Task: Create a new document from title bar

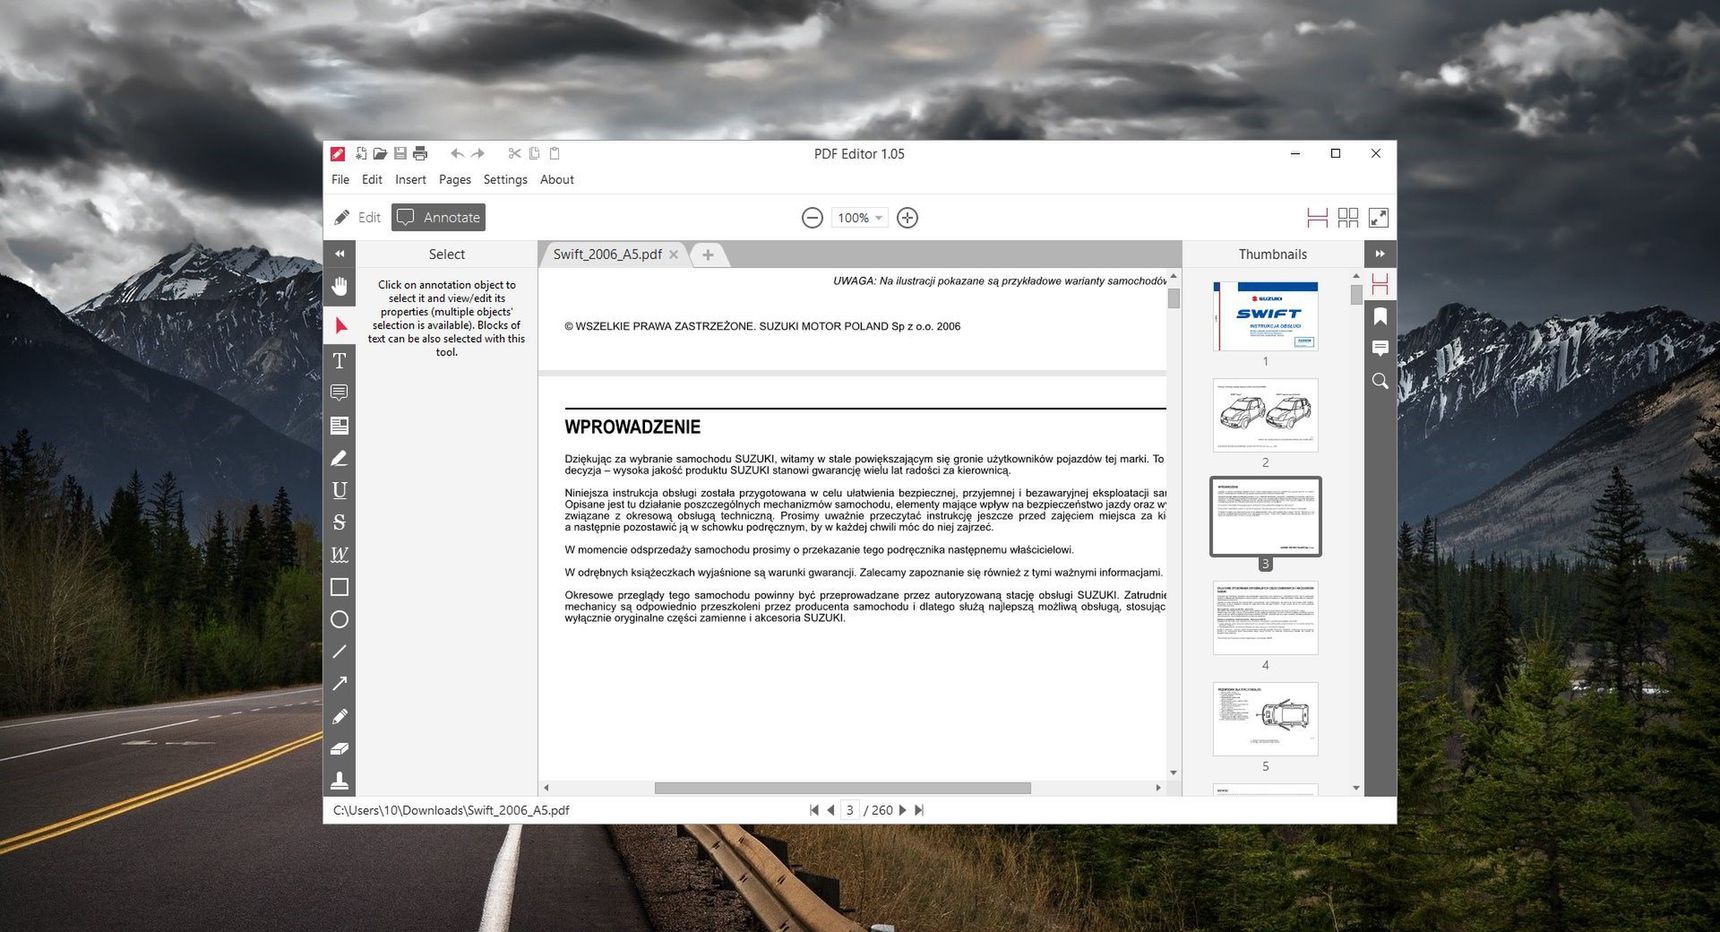Action: (361, 153)
